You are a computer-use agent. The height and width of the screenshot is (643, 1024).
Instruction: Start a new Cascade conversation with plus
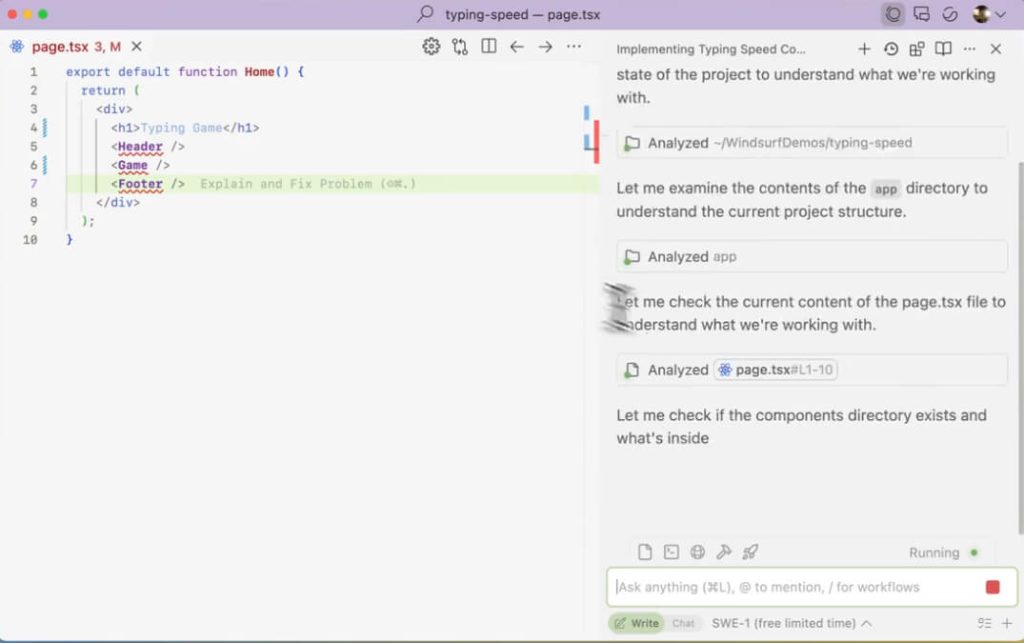coord(864,49)
